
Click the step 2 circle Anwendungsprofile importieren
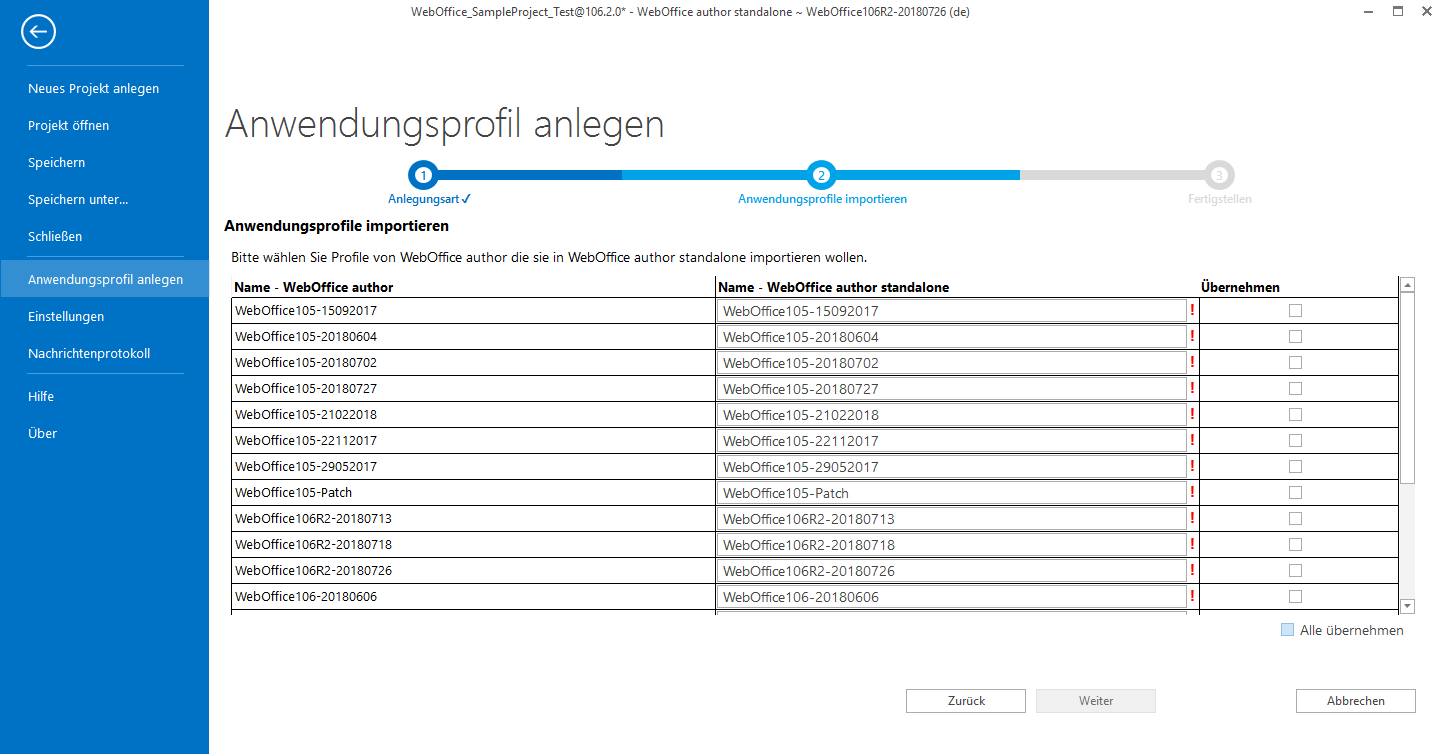click(x=821, y=173)
